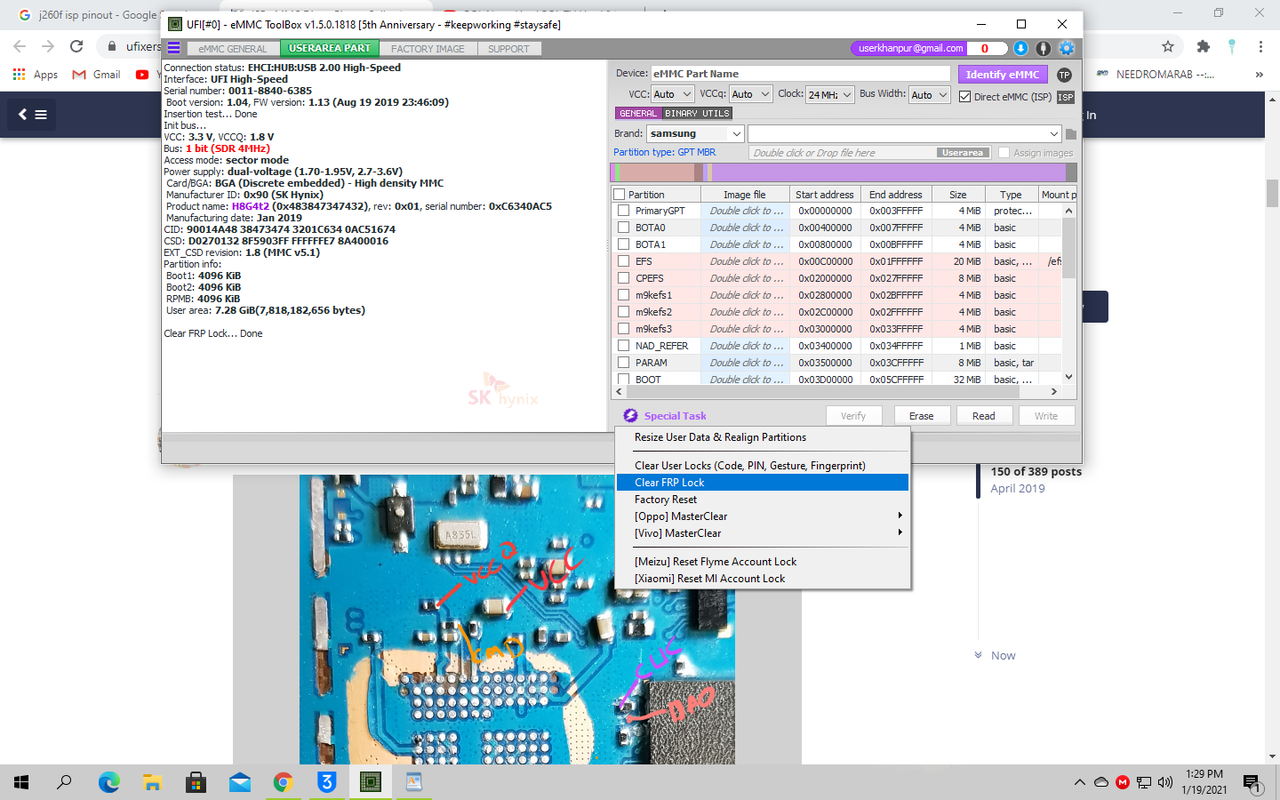This screenshot has height=800, width=1280.
Task: Choose Factory Reset from the Special Task menu
Action: pyautogui.click(x=762, y=499)
